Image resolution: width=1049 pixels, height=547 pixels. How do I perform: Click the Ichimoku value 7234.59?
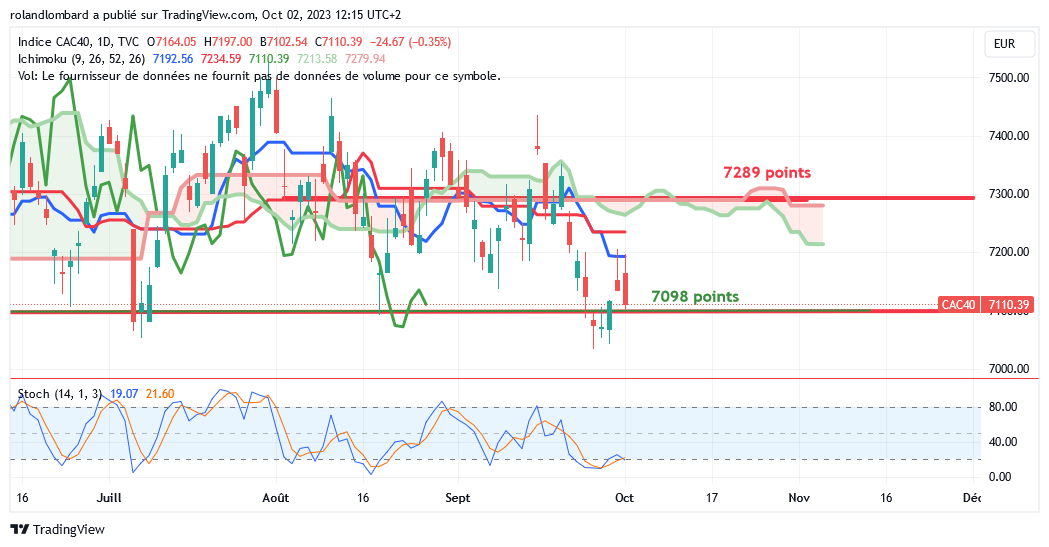point(221,59)
